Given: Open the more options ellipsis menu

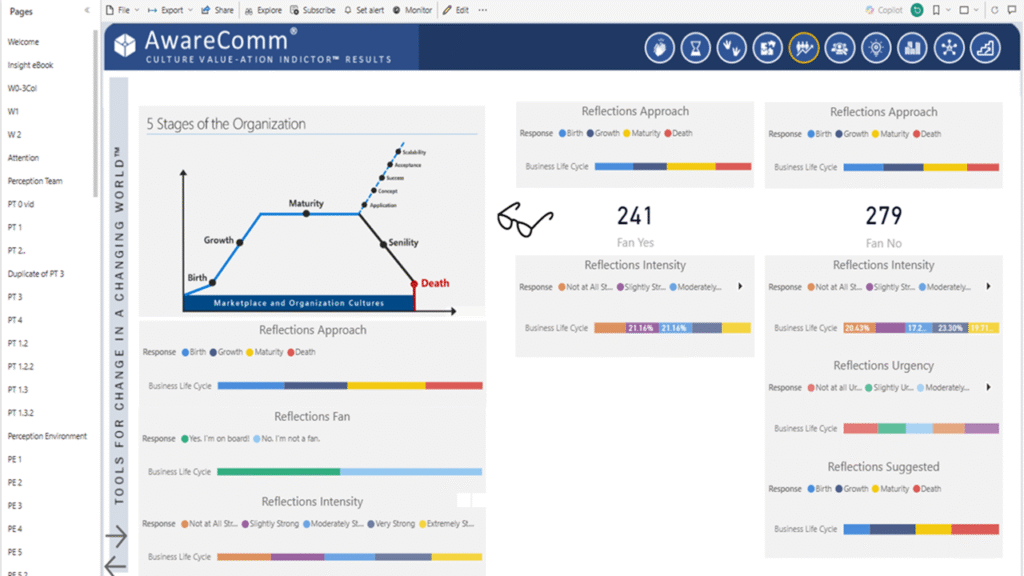Looking at the screenshot, I should click(483, 10).
